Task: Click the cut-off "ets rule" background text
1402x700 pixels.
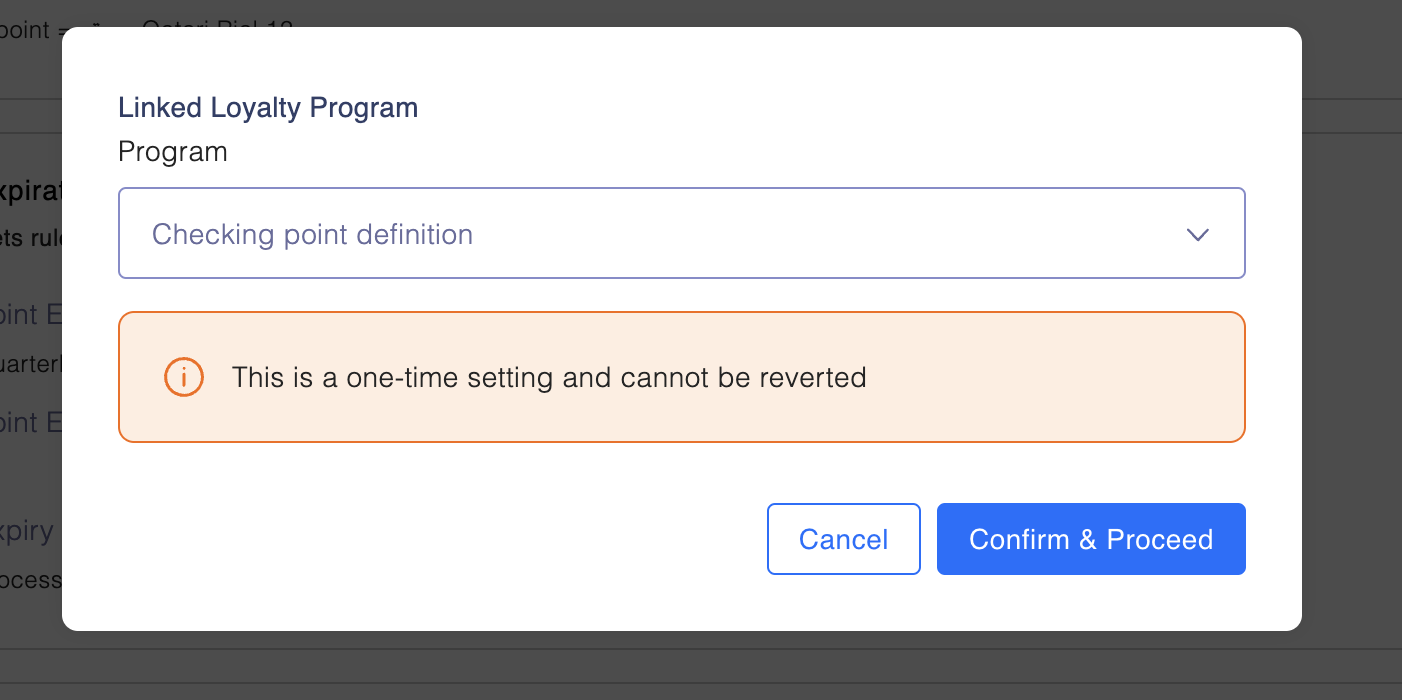Action: (x=30, y=238)
